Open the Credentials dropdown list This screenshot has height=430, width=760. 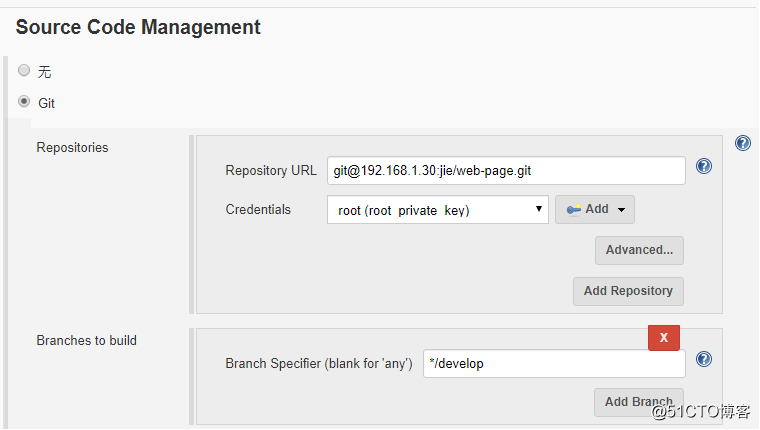click(437, 210)
